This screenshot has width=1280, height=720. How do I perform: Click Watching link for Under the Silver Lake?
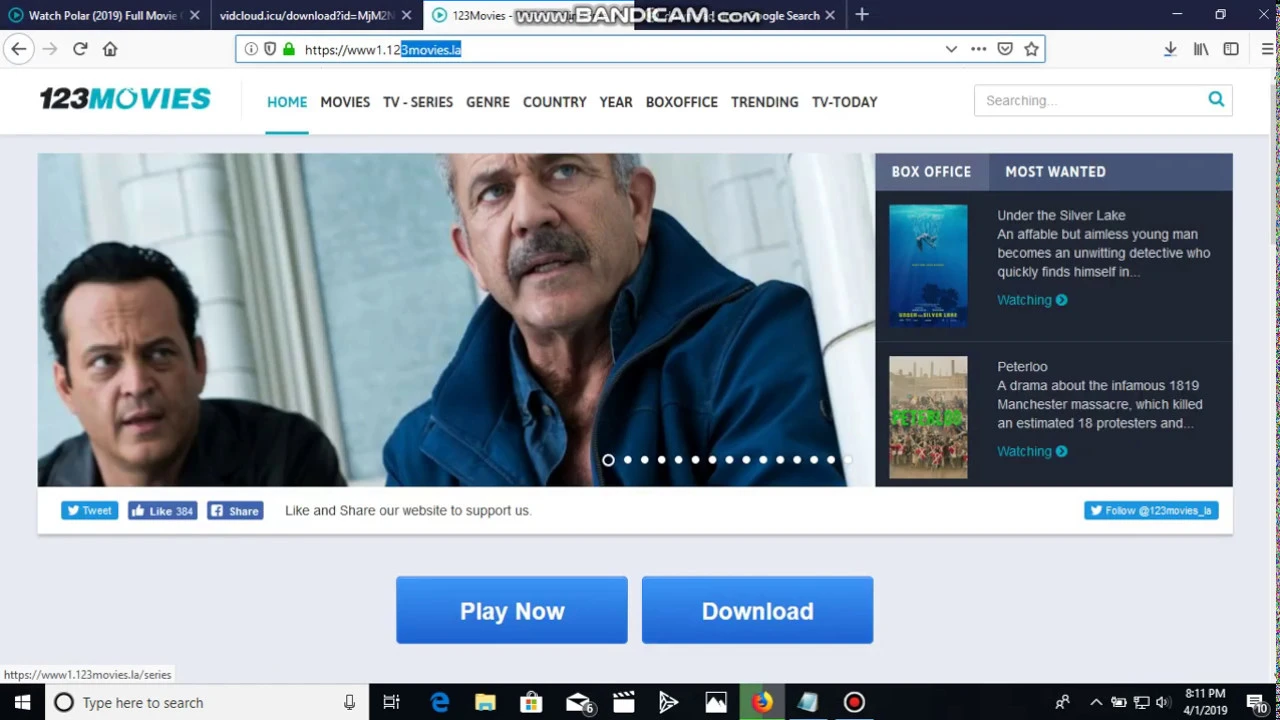(1031, 300)
